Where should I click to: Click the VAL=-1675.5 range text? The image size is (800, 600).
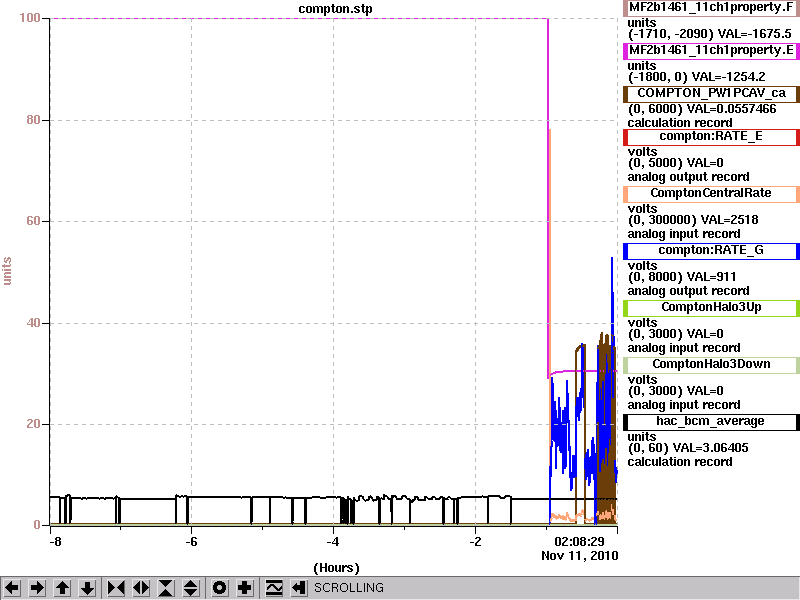point(754,34)
